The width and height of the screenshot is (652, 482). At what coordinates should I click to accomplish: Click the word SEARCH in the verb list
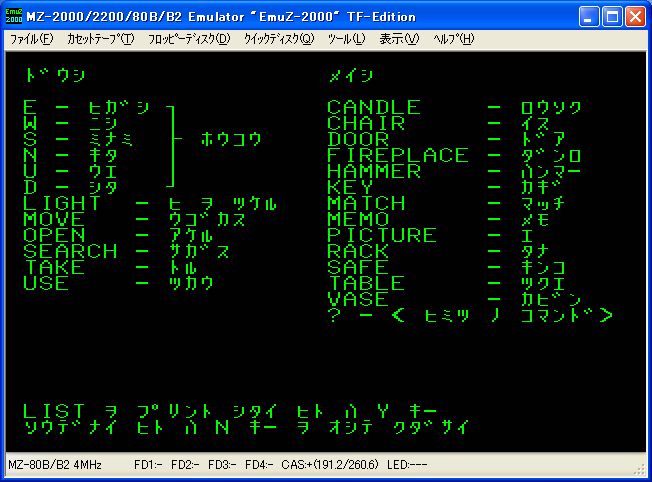pyautogui.click(x=70, y=251)
